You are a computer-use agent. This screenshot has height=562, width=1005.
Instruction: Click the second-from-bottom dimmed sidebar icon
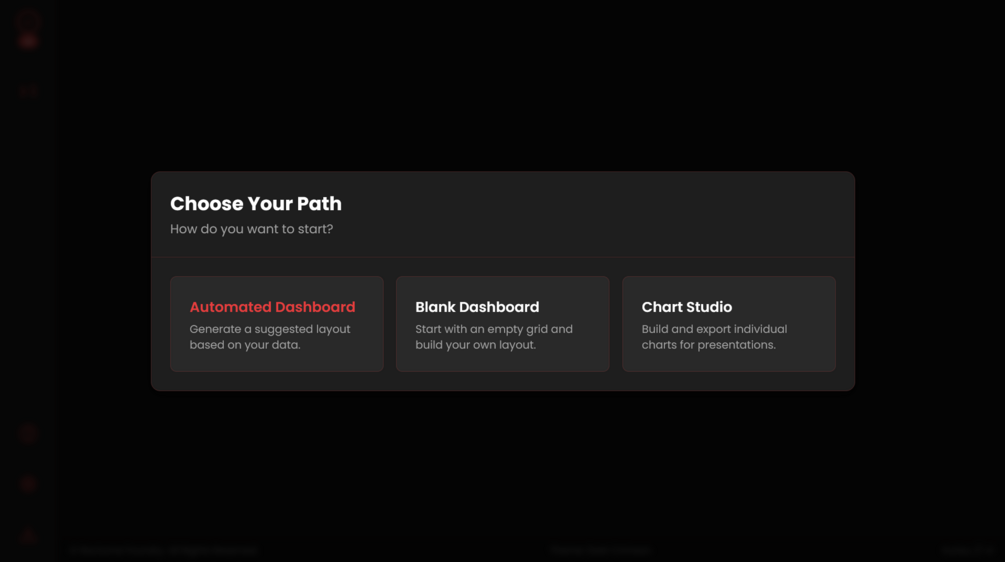(28, 484)
